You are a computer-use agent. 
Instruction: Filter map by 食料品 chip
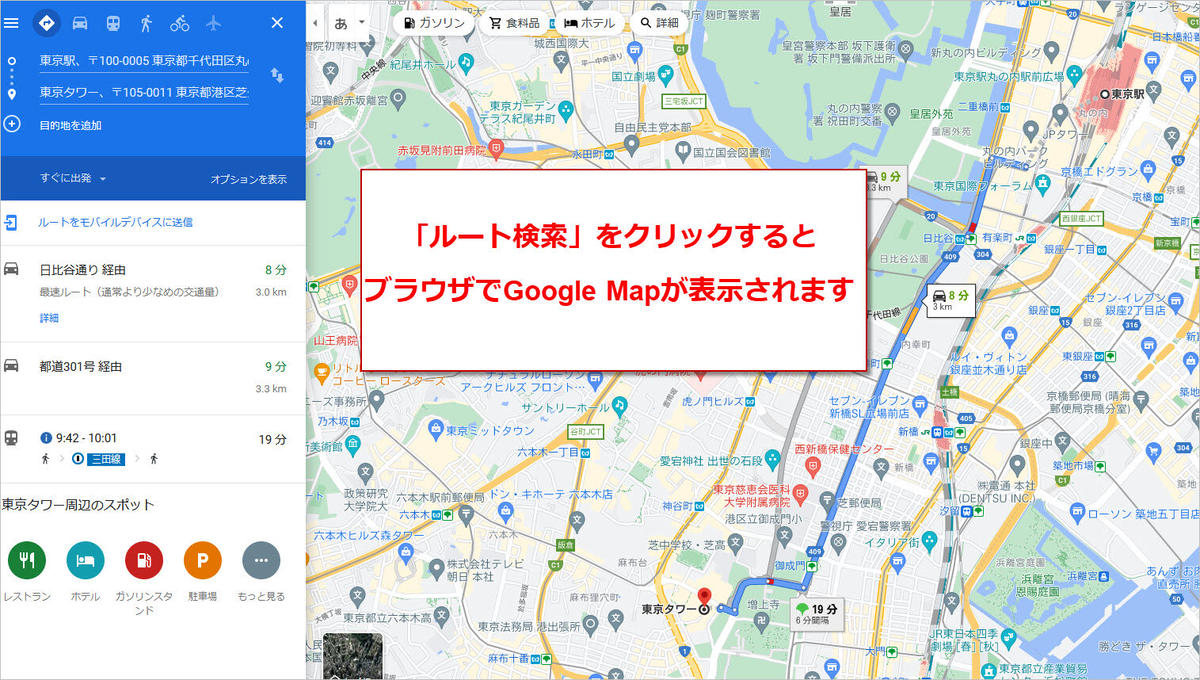pyautogui.click(x=513, y=22)
